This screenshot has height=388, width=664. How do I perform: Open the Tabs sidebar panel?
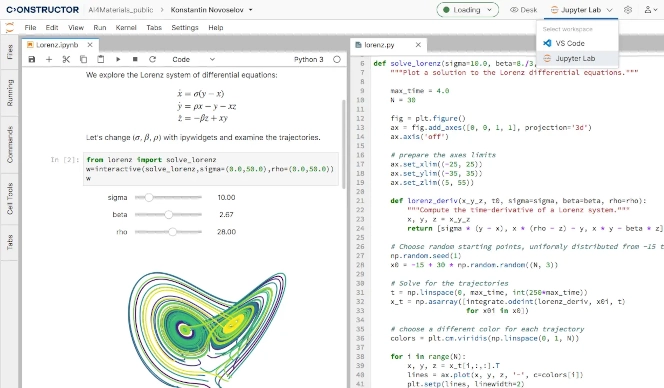9,242
